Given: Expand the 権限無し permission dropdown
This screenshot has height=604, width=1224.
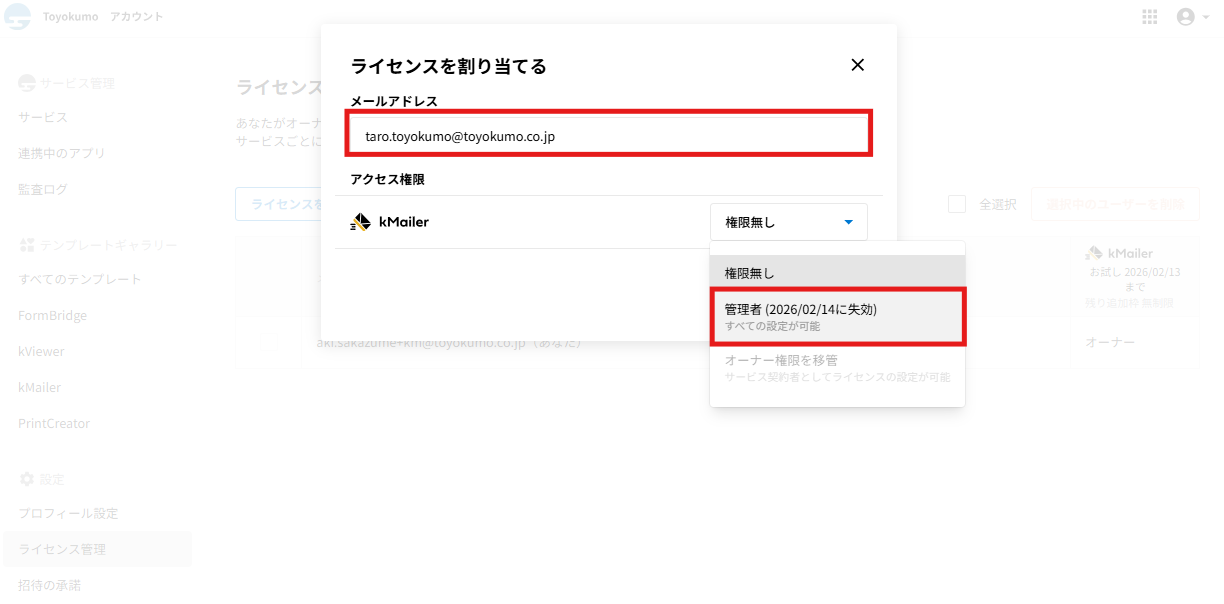Looking at the screenshot, I should click(x=788, y=222).
